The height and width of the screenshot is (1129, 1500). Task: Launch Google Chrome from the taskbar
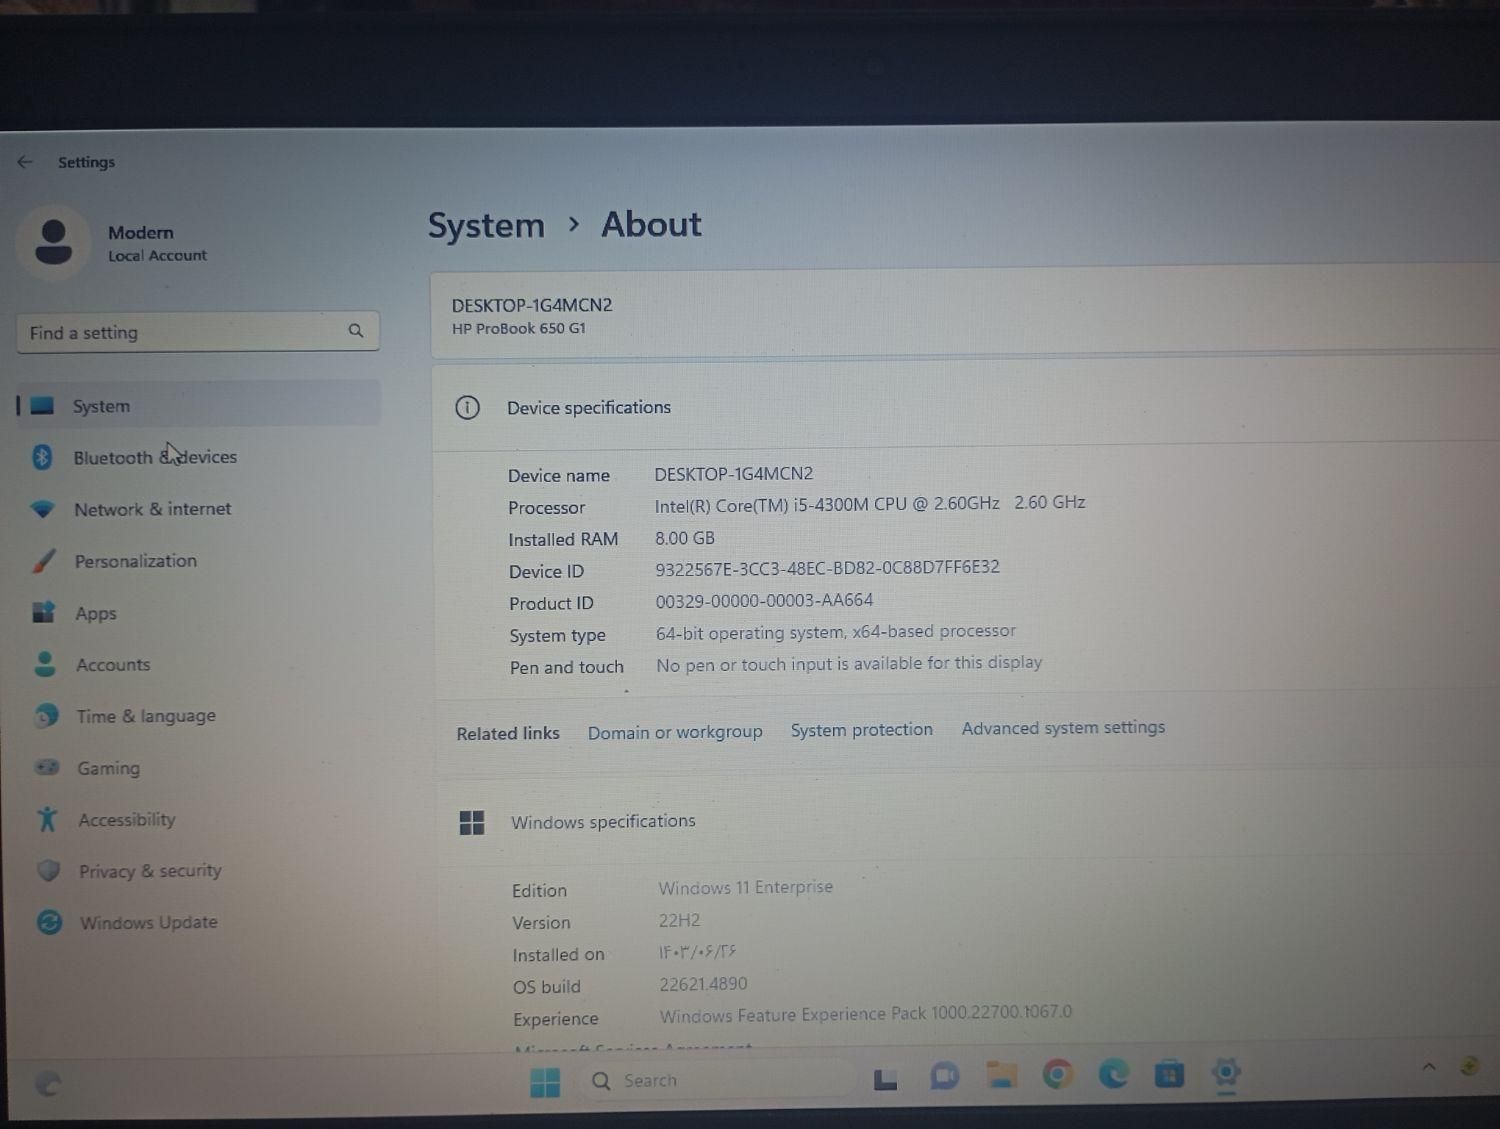coord(1057,1074)
